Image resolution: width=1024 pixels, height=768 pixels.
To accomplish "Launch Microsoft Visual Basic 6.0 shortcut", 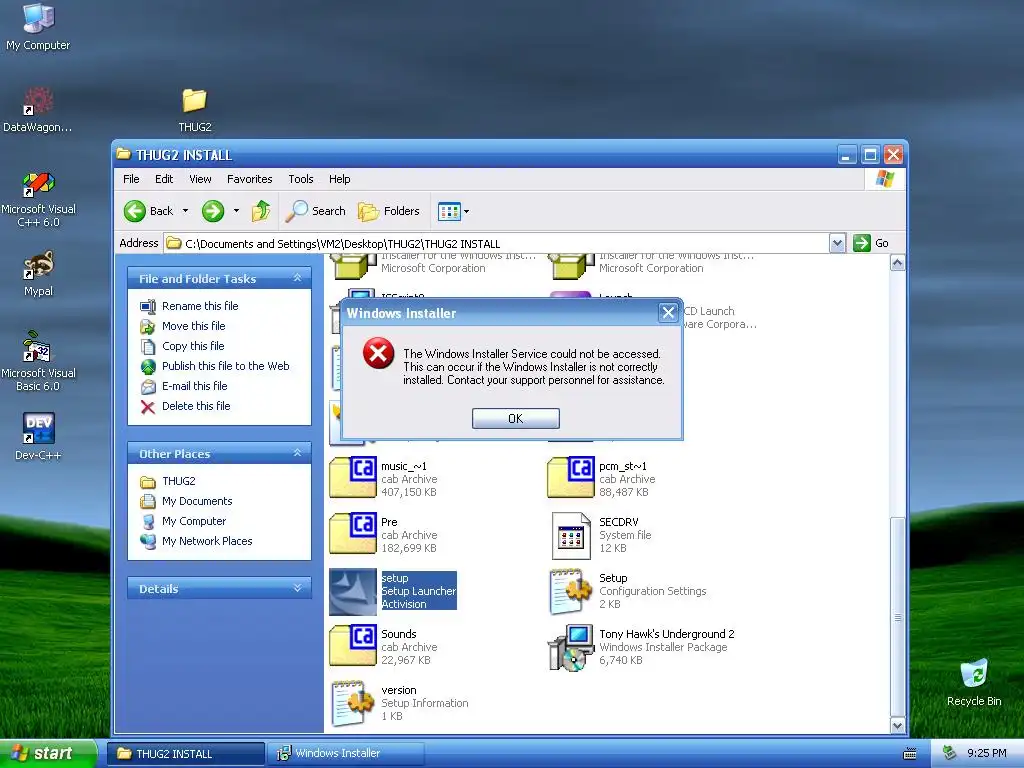I will pos(38,361).
